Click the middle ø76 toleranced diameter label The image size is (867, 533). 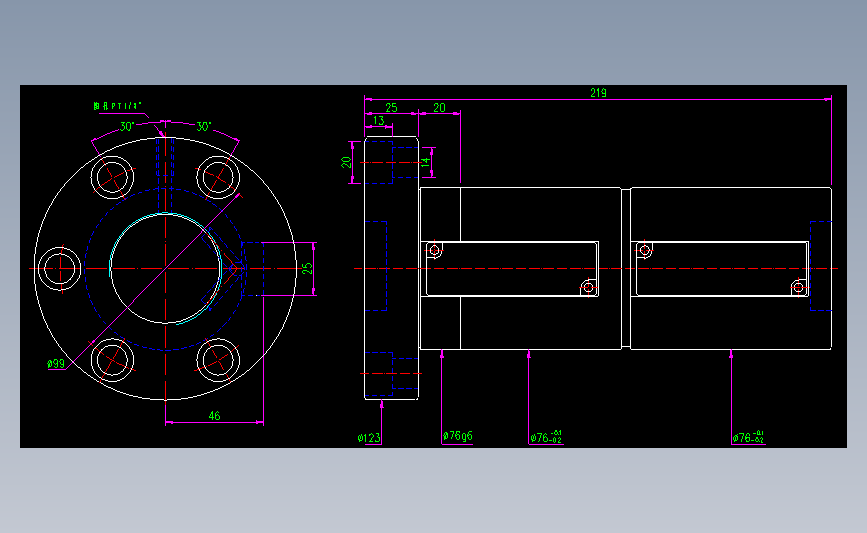tap(546, 437)
